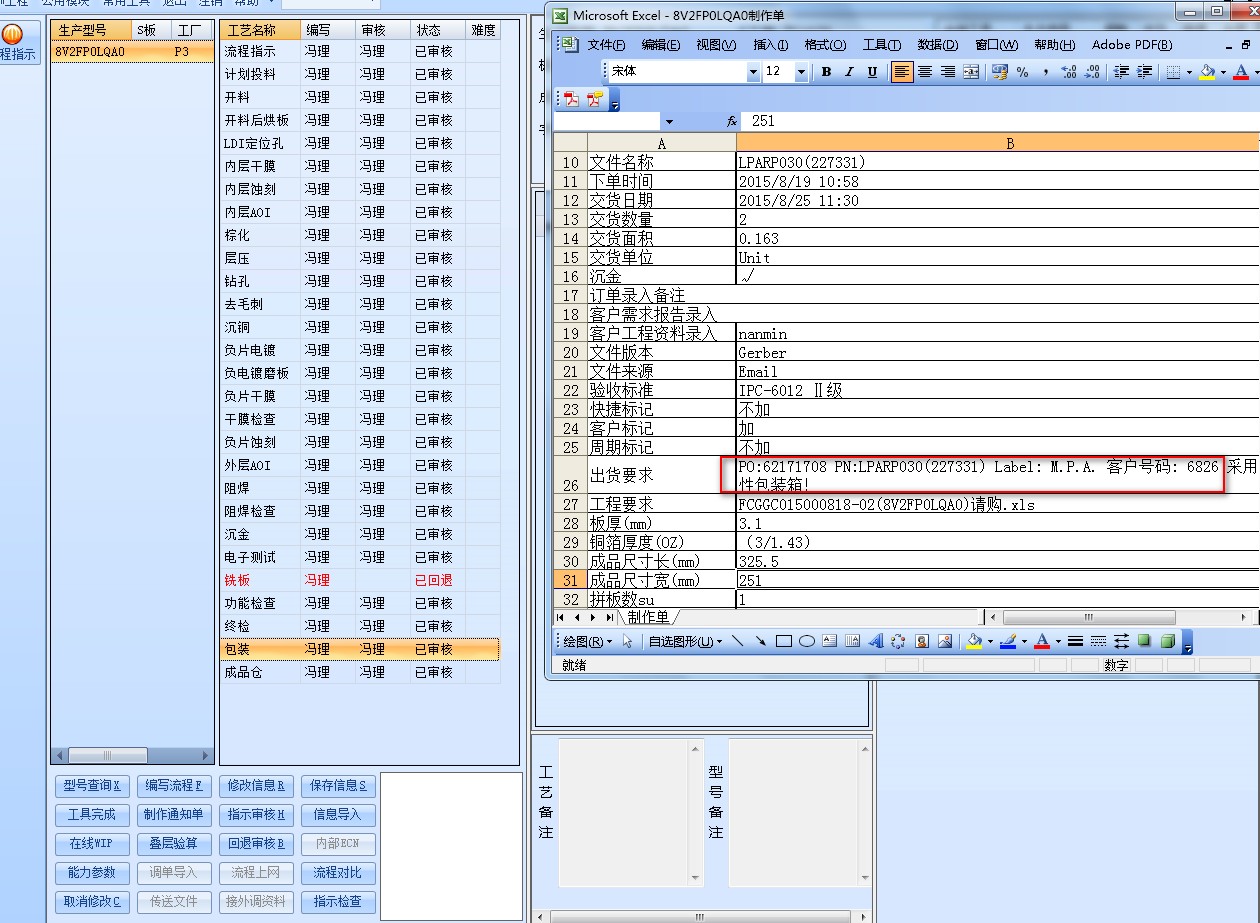The width and height of the screenshot is (1260, 923).
Task: Open borders dropdown arrow in toolbar
Action: tap(1189, 72)
